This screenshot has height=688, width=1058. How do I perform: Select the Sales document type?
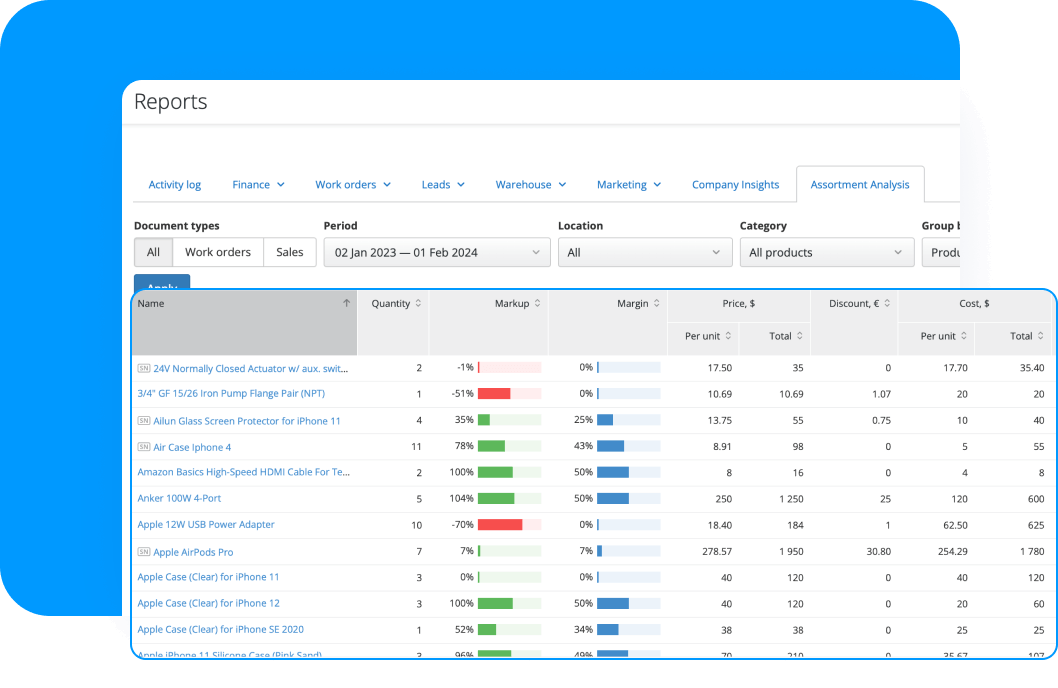point(290,252)
